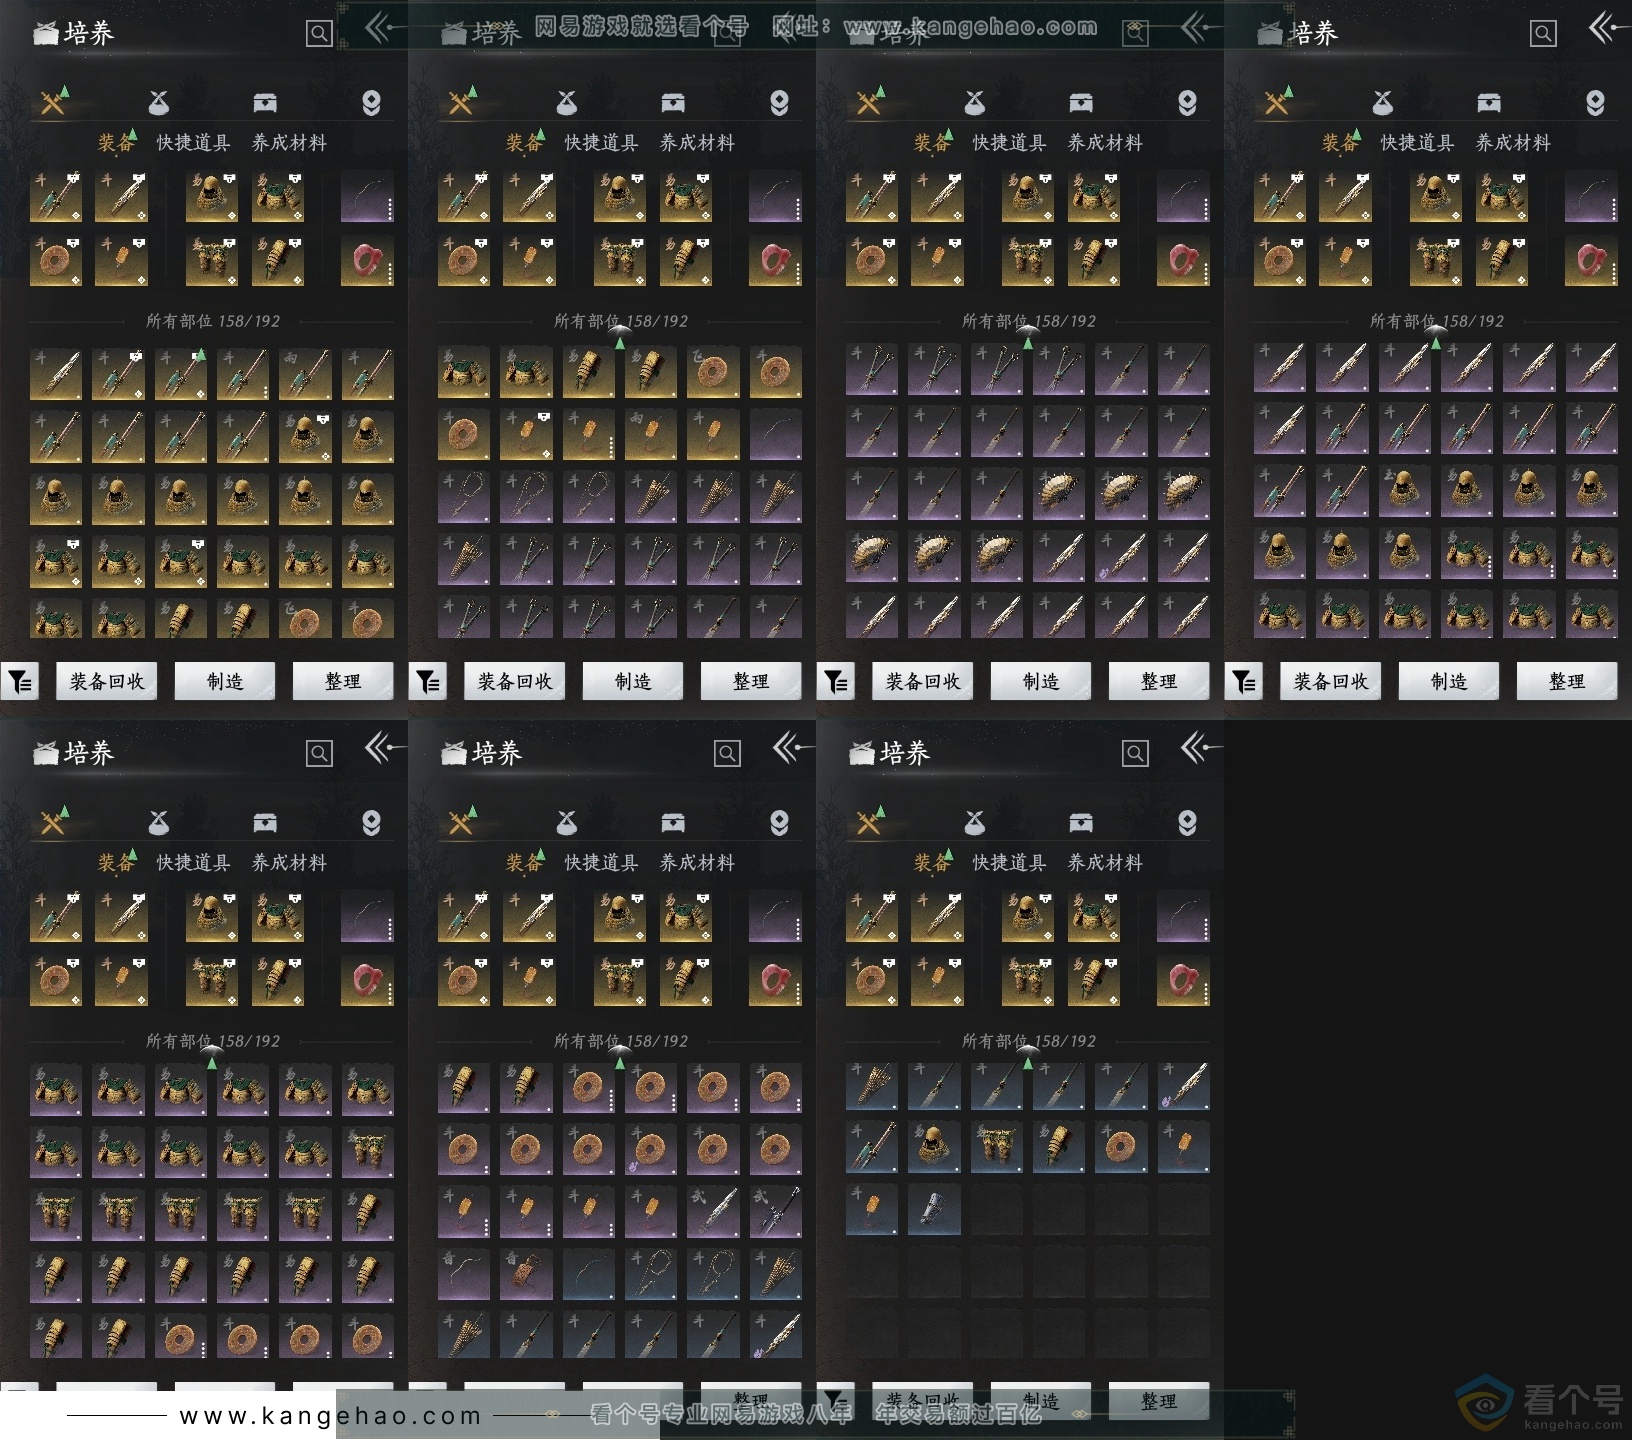Select the chest category icon in the bottom-right panel
This screenshot has height=1440, width=1632.
[1081, 823]
